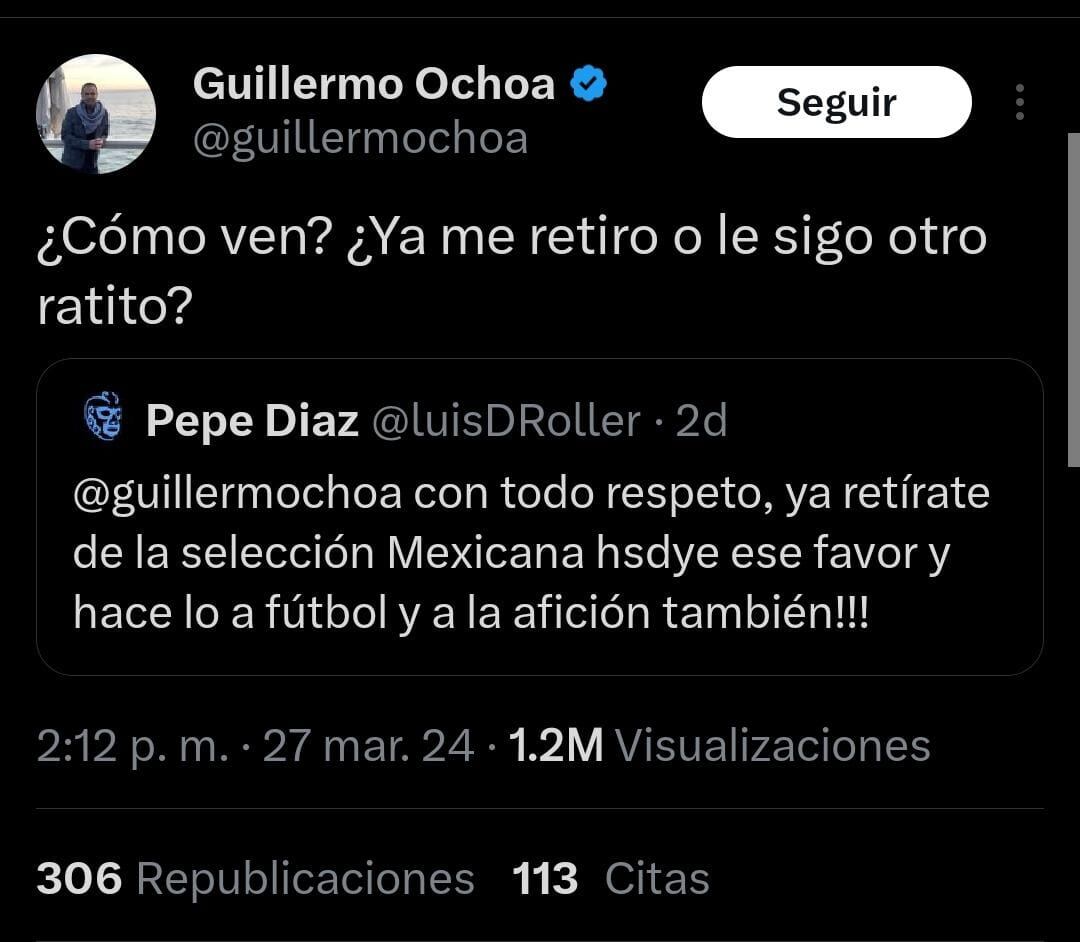1080x942 pixels.
Task: Click the 2:12 p. m. time
Action: pyautogui.click(x=132, y=746)
